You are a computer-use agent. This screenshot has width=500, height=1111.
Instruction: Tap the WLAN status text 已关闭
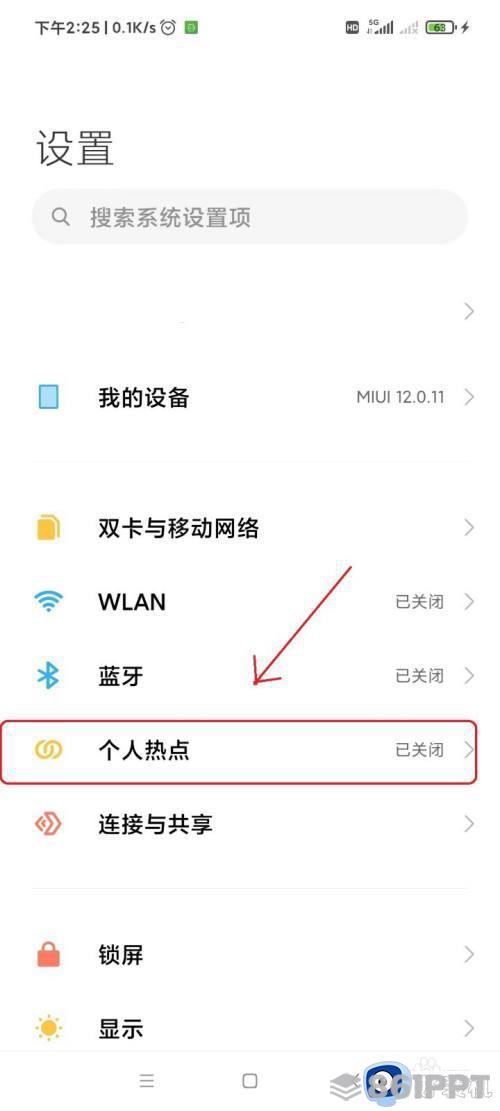click(419, 602)
